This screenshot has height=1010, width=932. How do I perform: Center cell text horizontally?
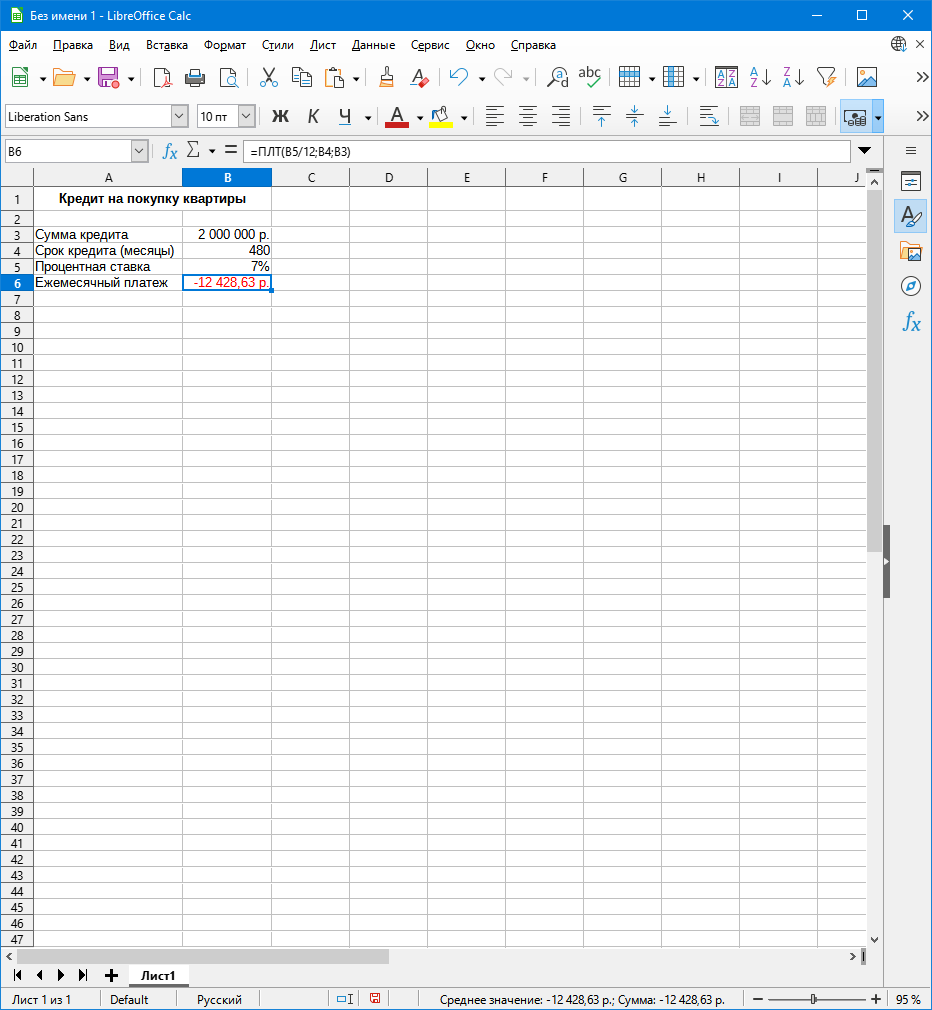coord(528,117)
